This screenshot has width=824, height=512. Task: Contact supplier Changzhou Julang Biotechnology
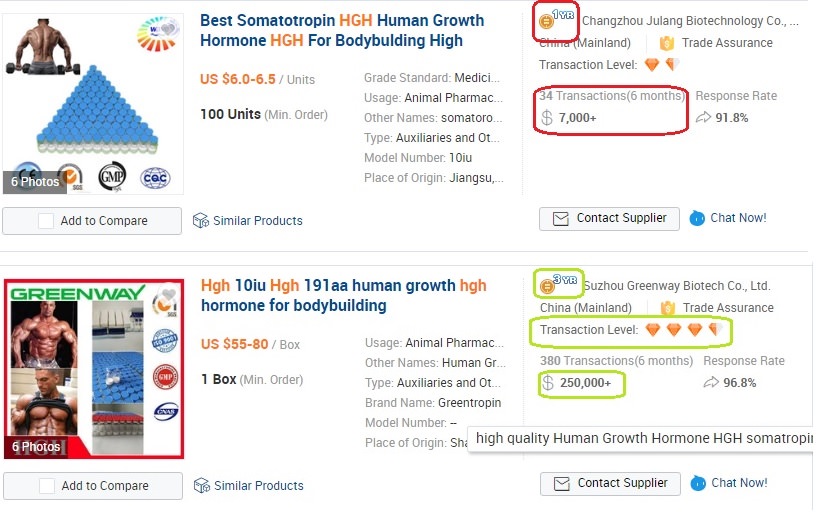point(609,218)
